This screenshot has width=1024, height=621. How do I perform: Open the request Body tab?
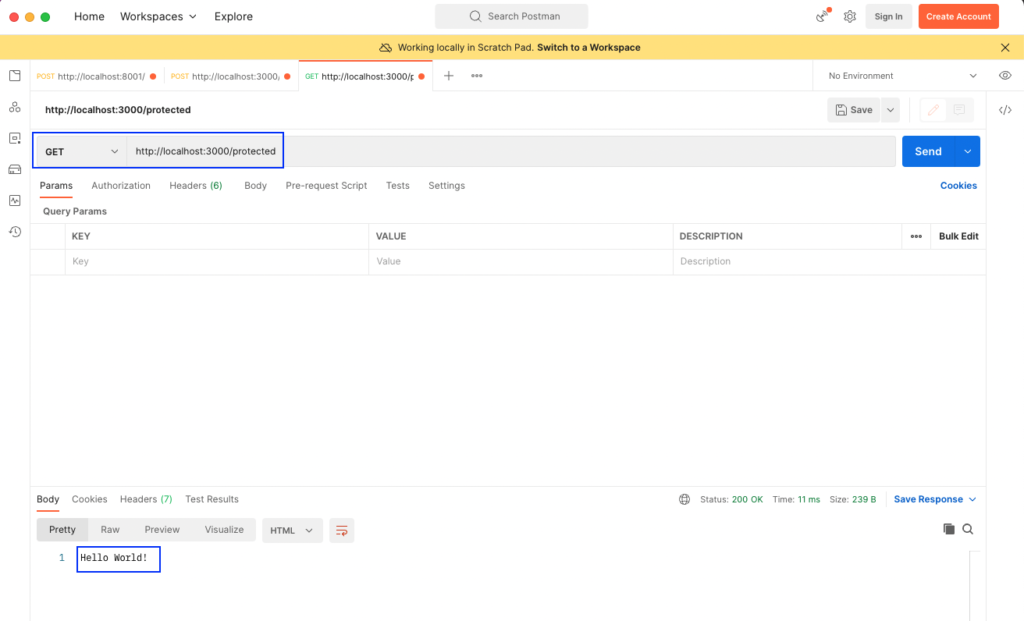255,185
